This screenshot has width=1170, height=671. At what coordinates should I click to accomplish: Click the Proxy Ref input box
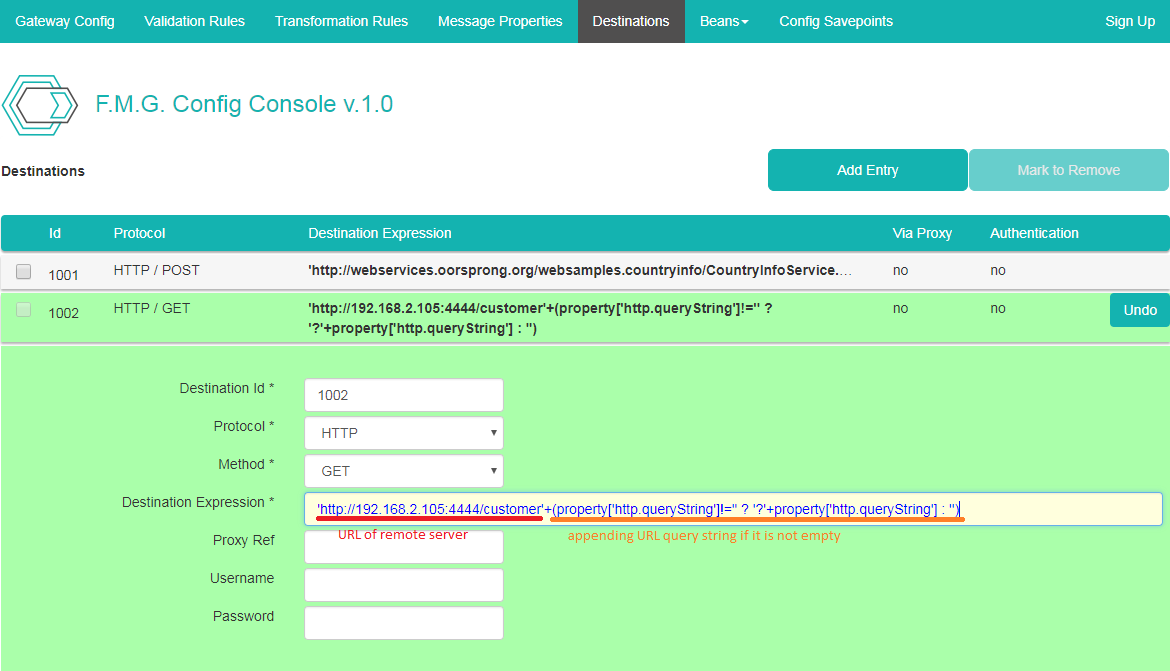(403, 547)
